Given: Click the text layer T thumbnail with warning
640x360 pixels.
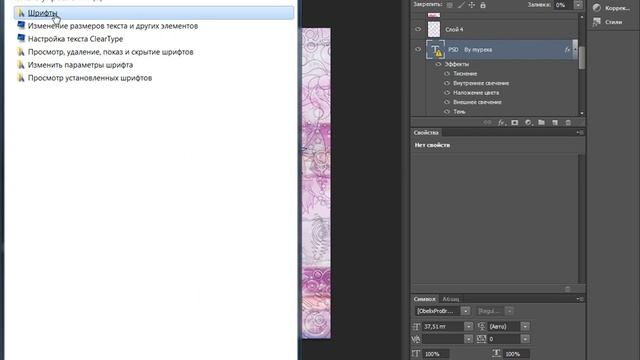Looking at the screenshot, I should [435, 50].
